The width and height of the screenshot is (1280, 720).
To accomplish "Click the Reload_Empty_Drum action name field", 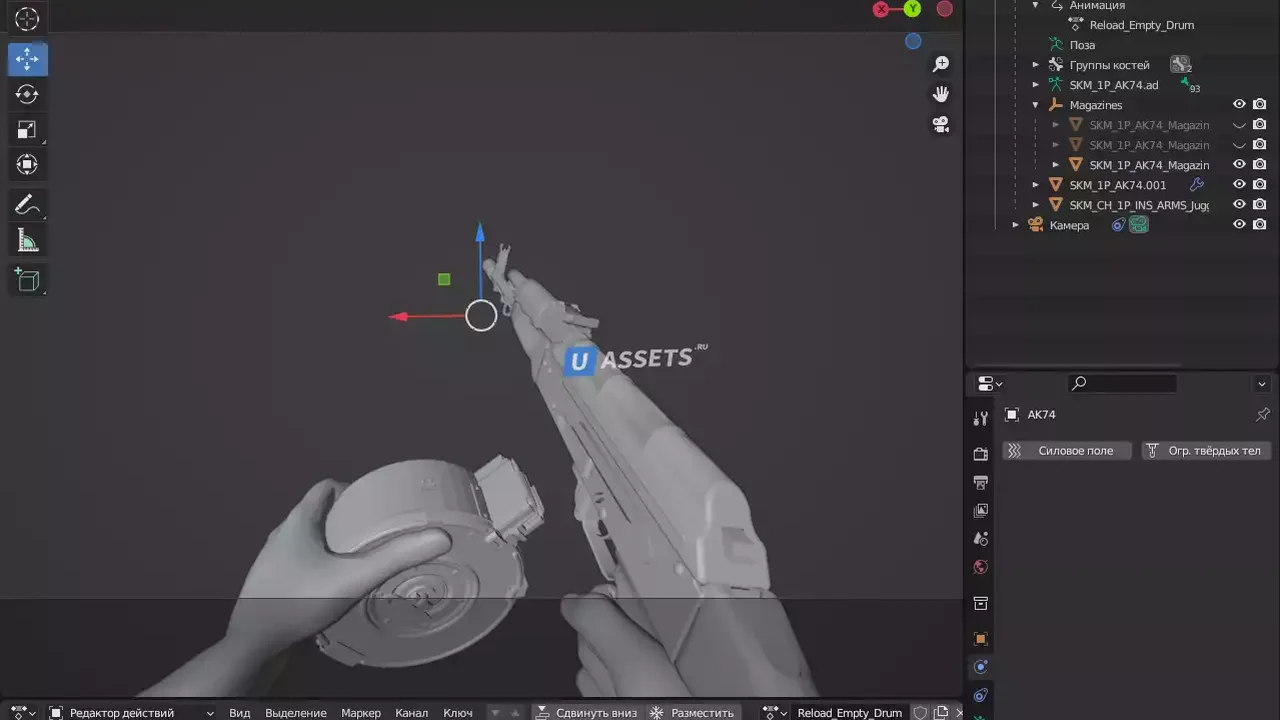I will tap(849, 712).
